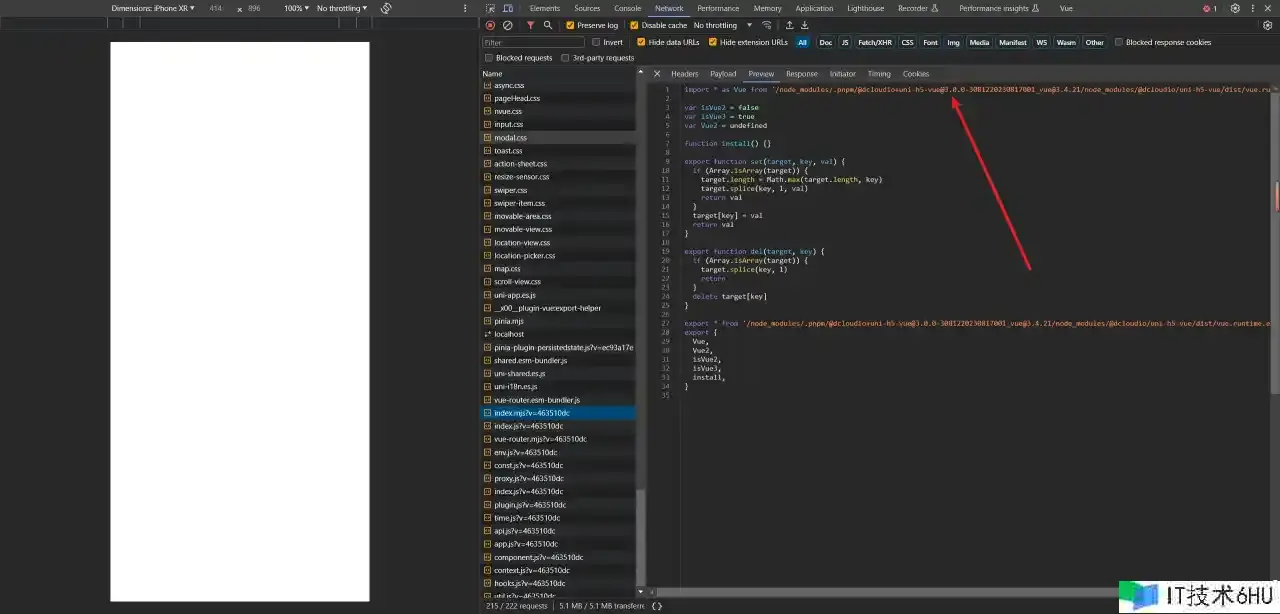The width and height of the screenshot is (1280, 614).
Task: Show the request Response tab
Action: click(x=801, y=74)
